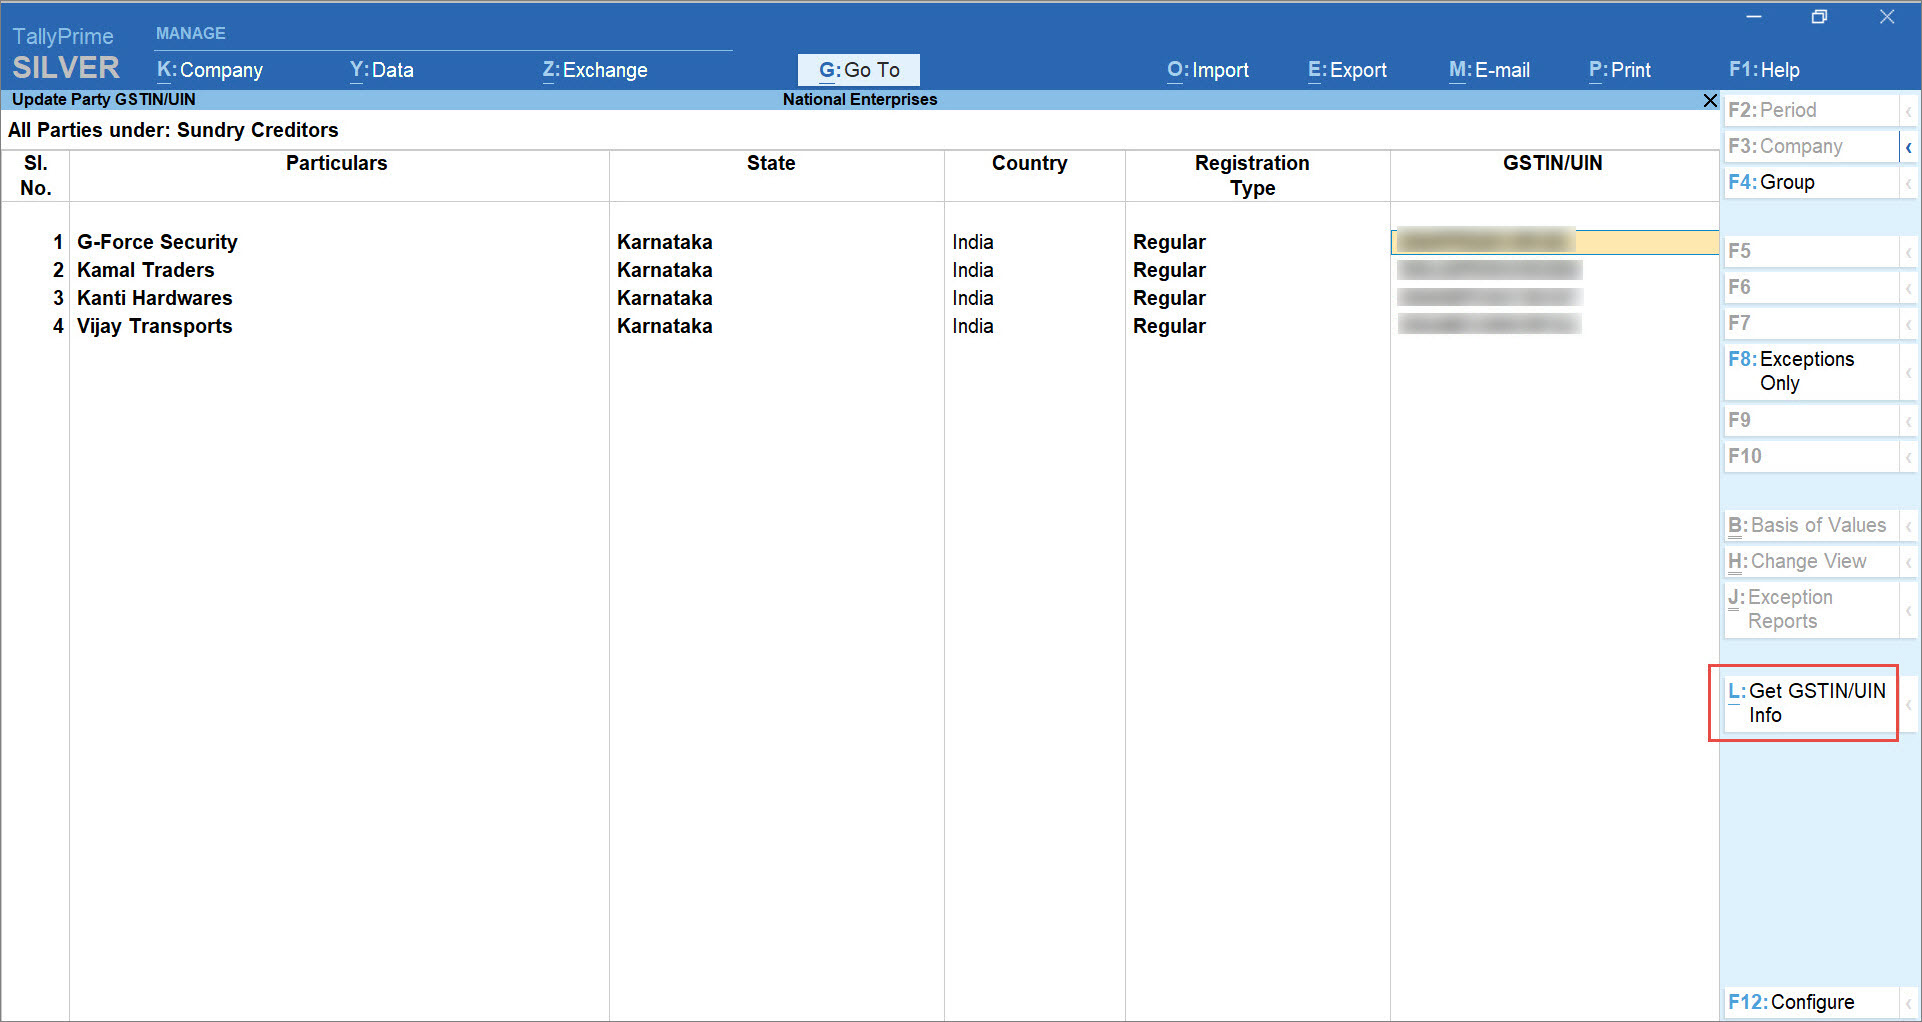Click the State cell for Vijay Transports
This screenshot has width=1922, height=1022.
pyautogui.click(x=665, y=326)
